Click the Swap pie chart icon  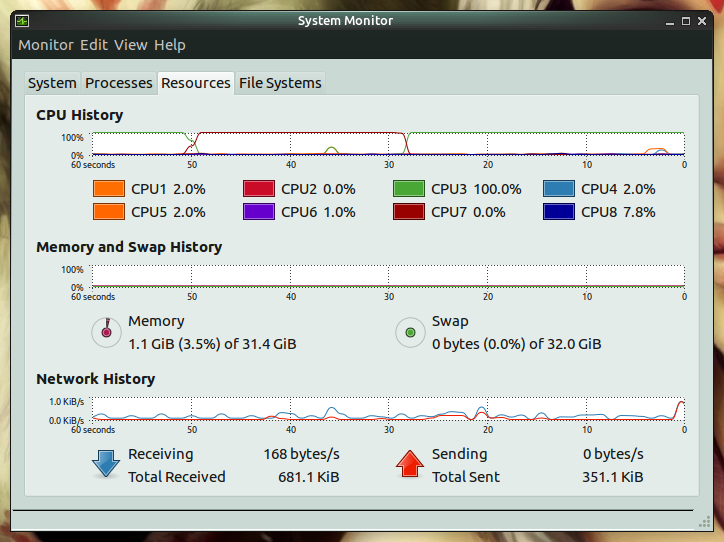(x=410, y=332)
